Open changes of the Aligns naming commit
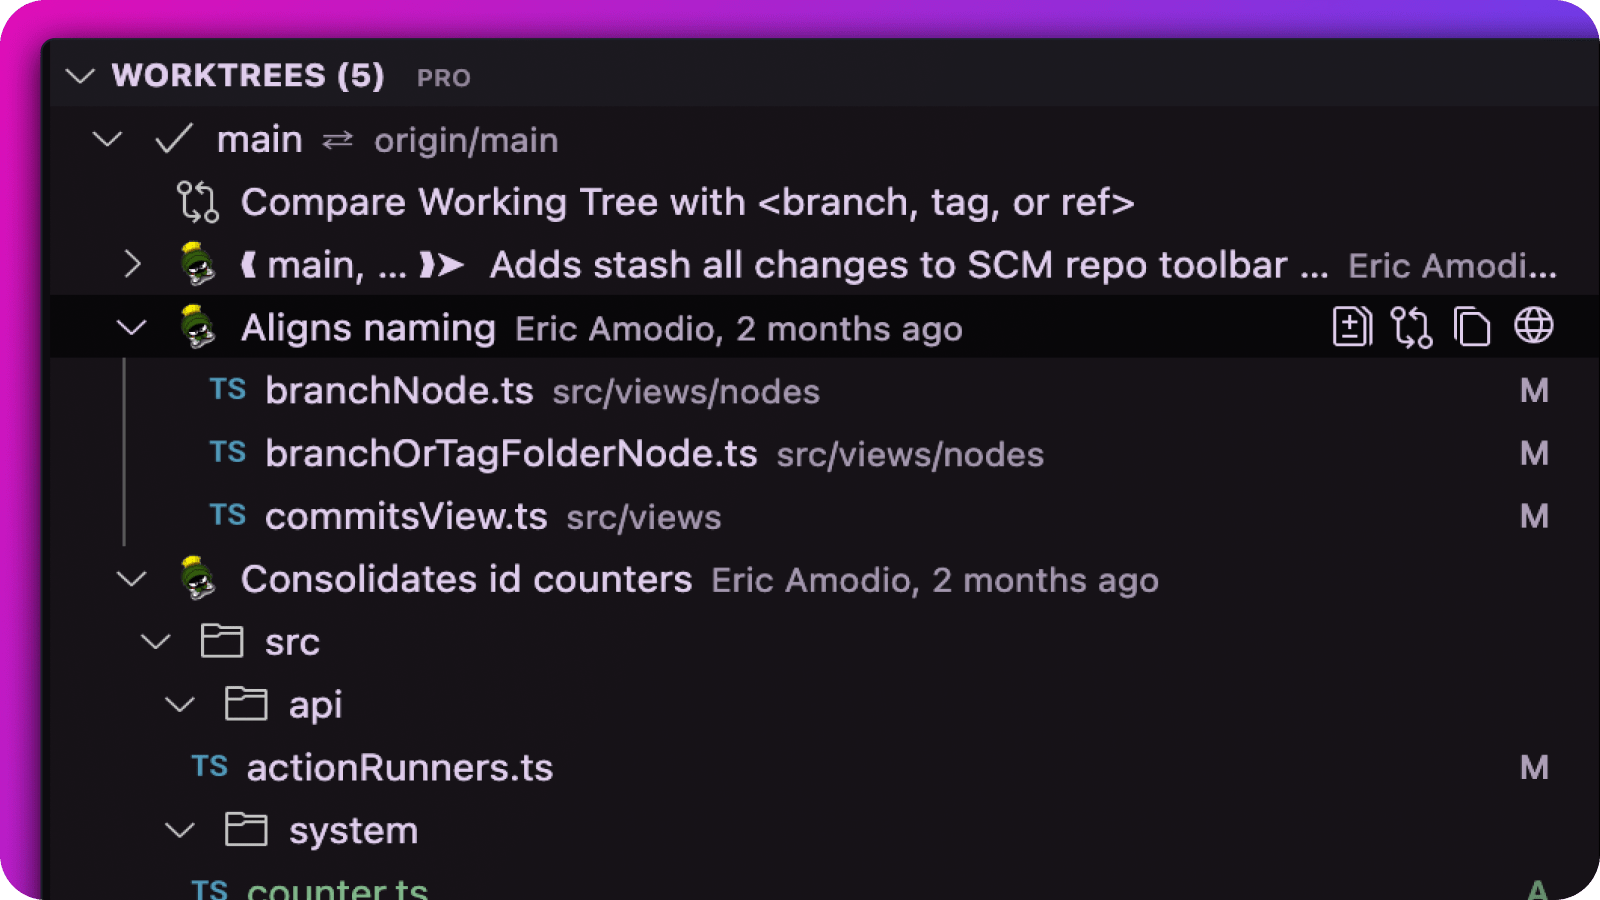 pyautogui.click(x=1351, y=326)
